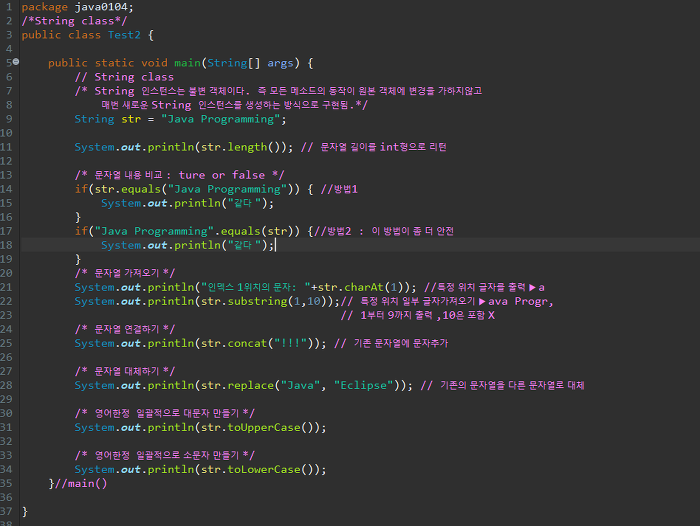Click the str variable in its declaration on line 9

pos(131,119)
